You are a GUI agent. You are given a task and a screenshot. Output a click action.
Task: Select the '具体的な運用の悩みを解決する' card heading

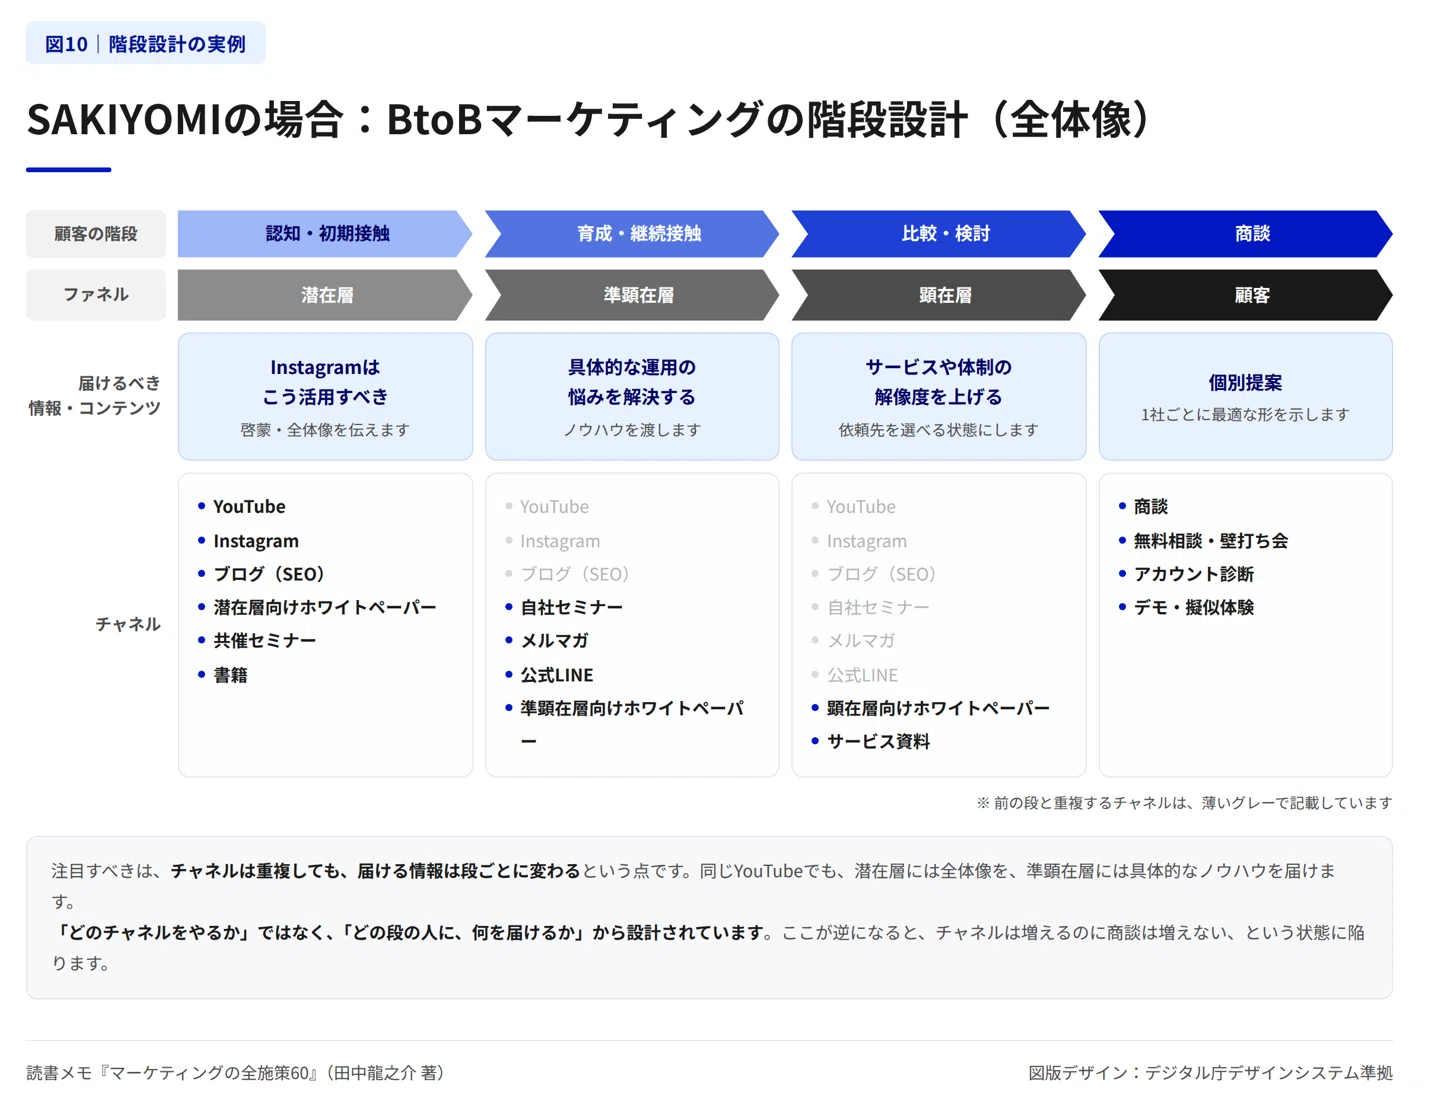(632, 382)
